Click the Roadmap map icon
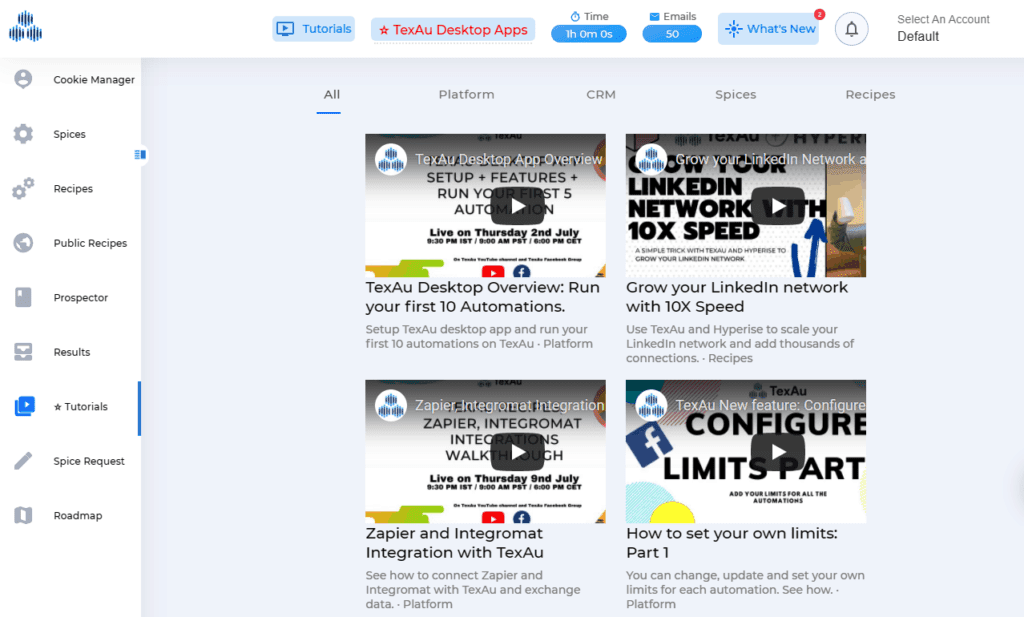Image resolution: width=1024 pixels, height=617 pixels. pos(23,515)
